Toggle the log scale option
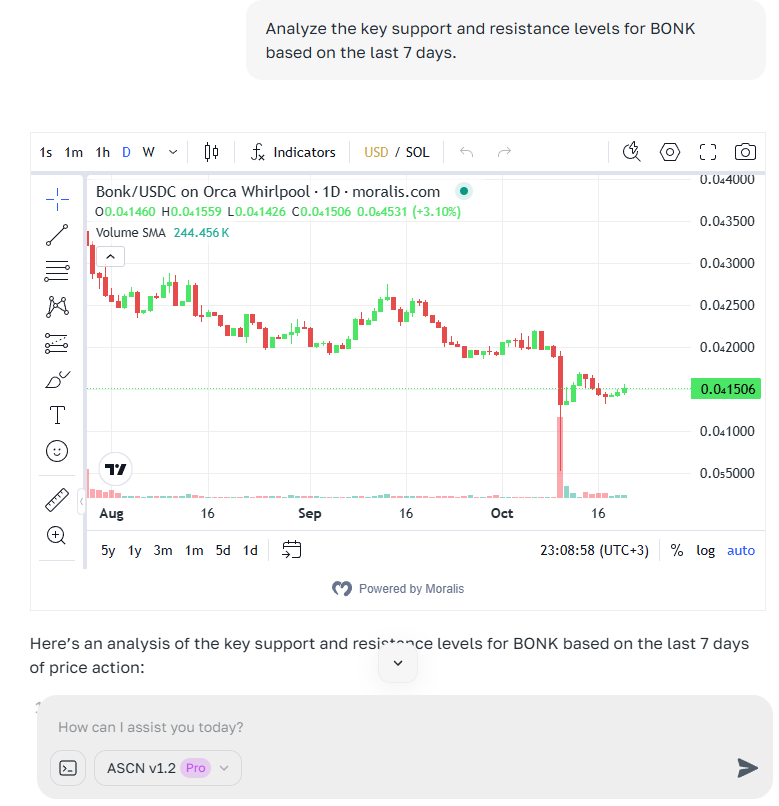 pyautogui.click(x=706, y=550)
